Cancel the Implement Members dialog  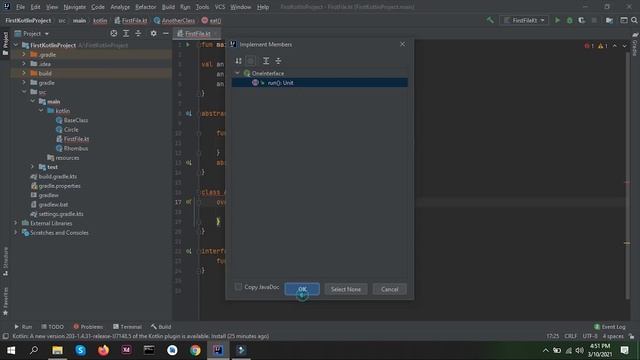coord(389,289)
